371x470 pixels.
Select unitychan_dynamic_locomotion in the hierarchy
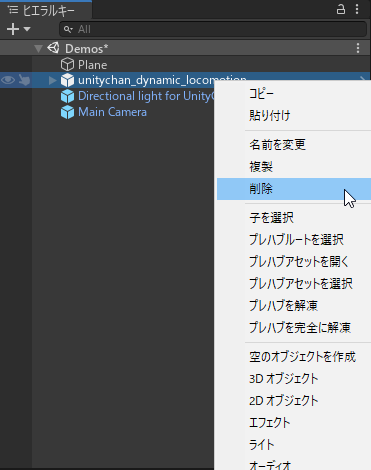pos(162,80)
